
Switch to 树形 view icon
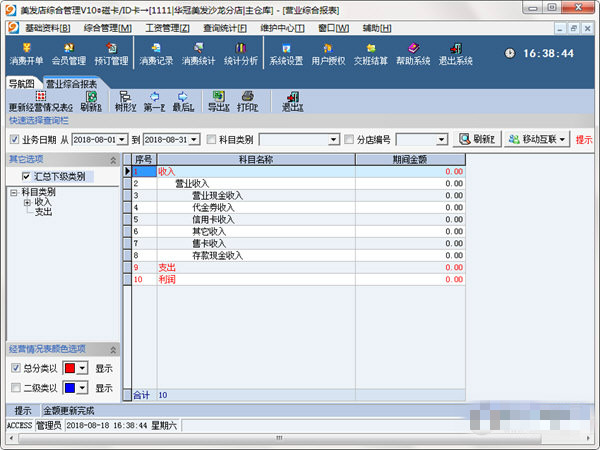pyautogui.click(x=126, y=102)
